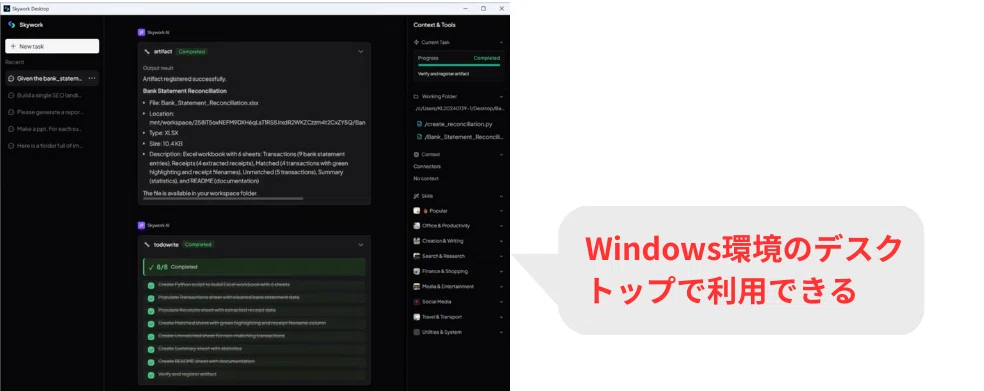The width and height of the screenshot is (984, 391).
Task: Click the Context section icon
Action: click(416, 154)
